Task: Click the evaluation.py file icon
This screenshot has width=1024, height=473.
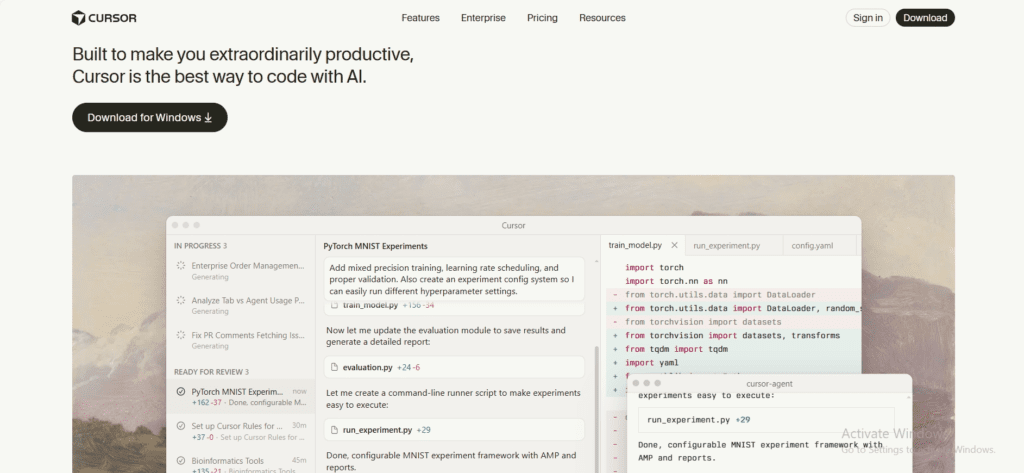Action: (334, 367)
